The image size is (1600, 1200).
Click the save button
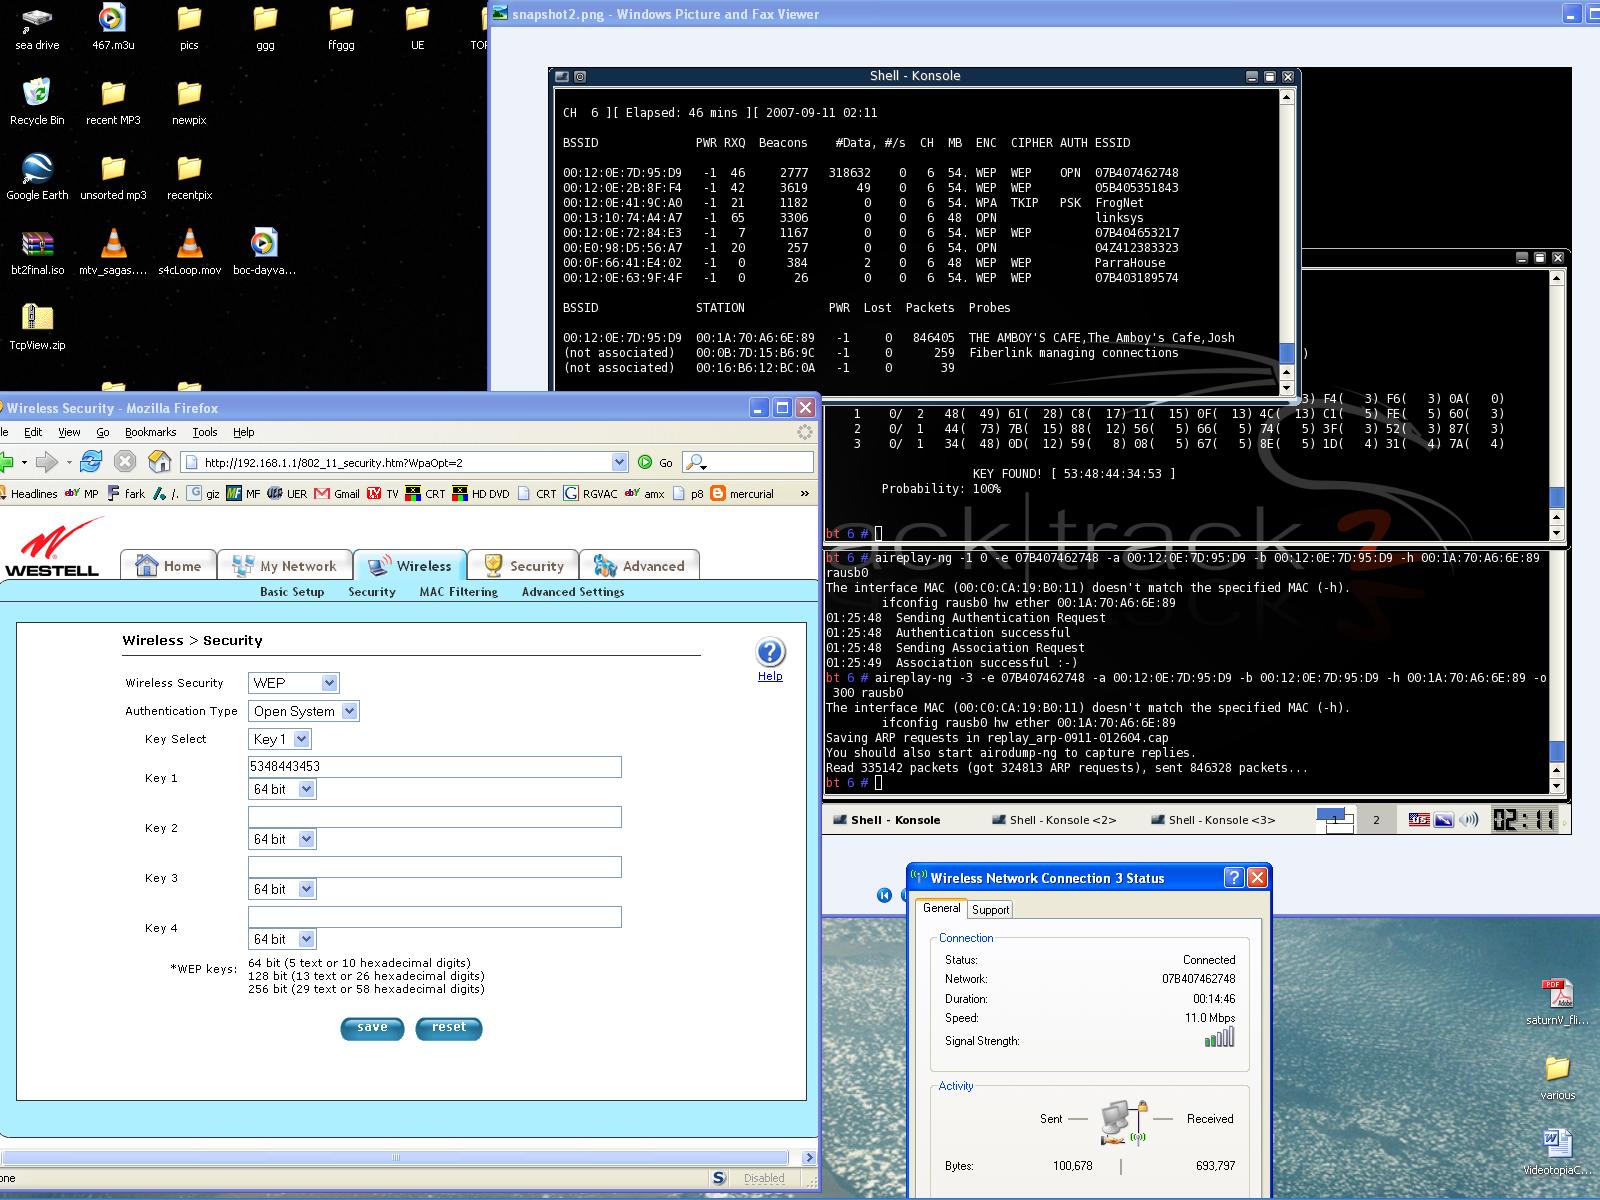click(x=372, y=1028)
